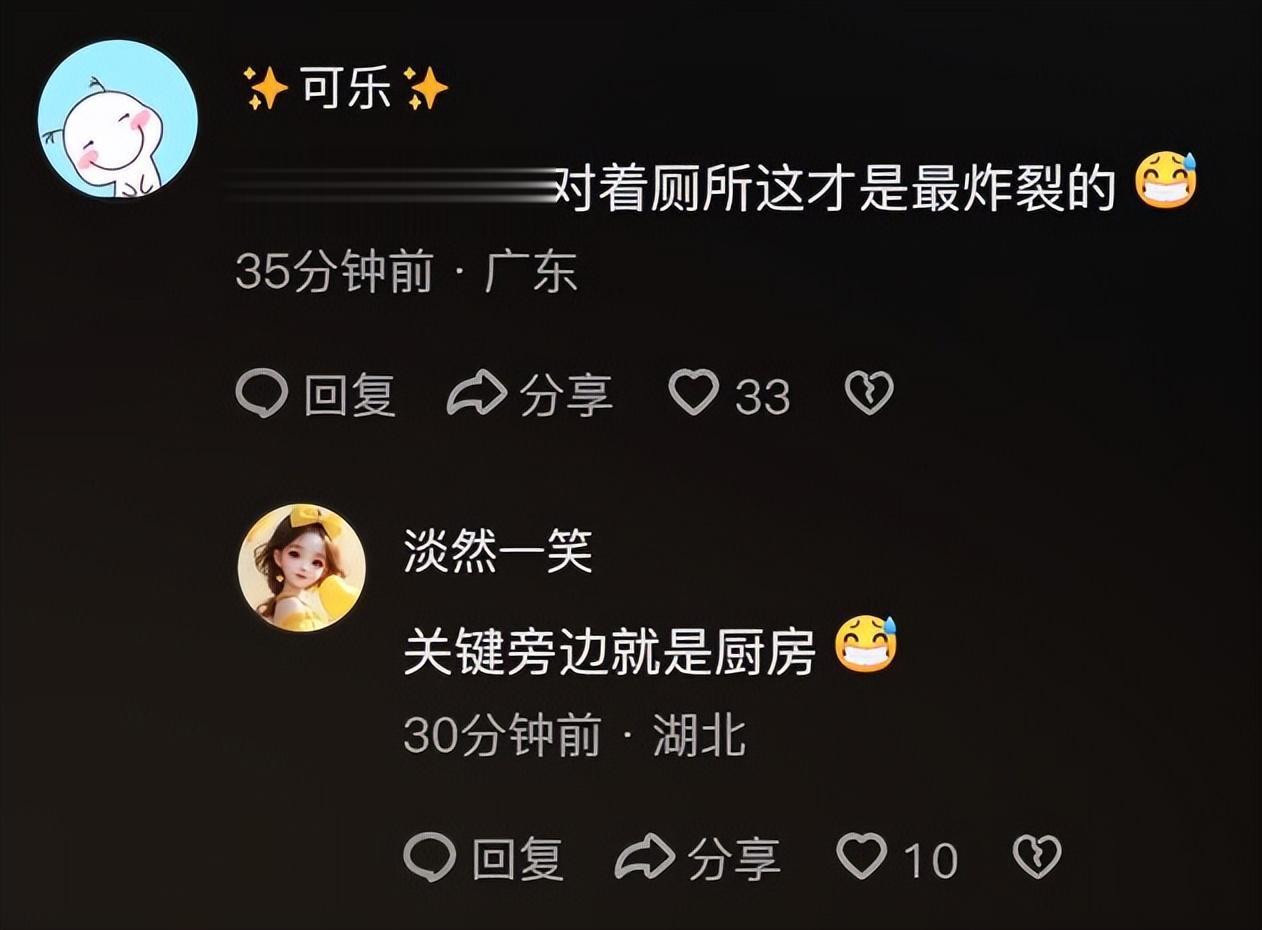This screenshot has width=1262, height=930.
Task: Tap 分享 text under 可乐's comment
Action: [x=566, y=395]
